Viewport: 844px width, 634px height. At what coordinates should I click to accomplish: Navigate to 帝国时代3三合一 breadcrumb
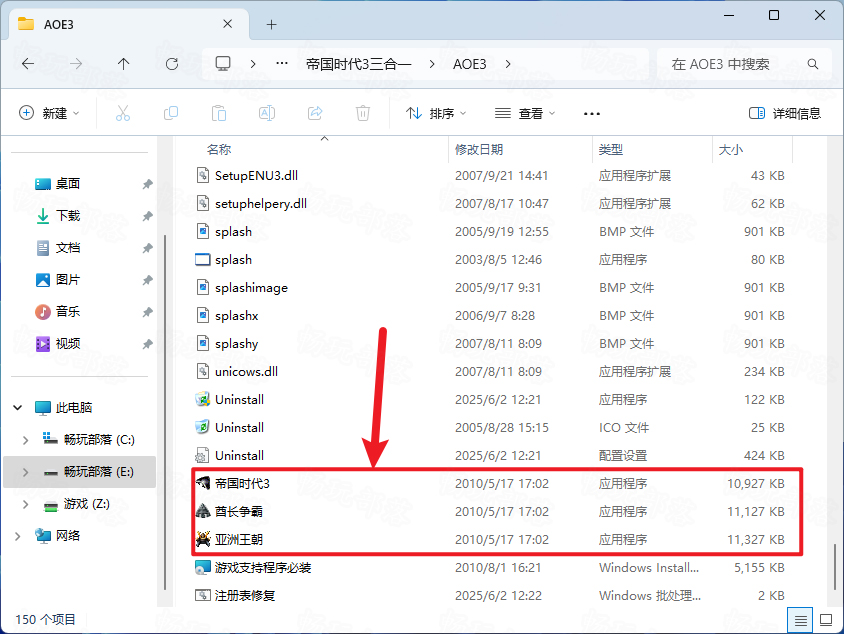[358, 64]
